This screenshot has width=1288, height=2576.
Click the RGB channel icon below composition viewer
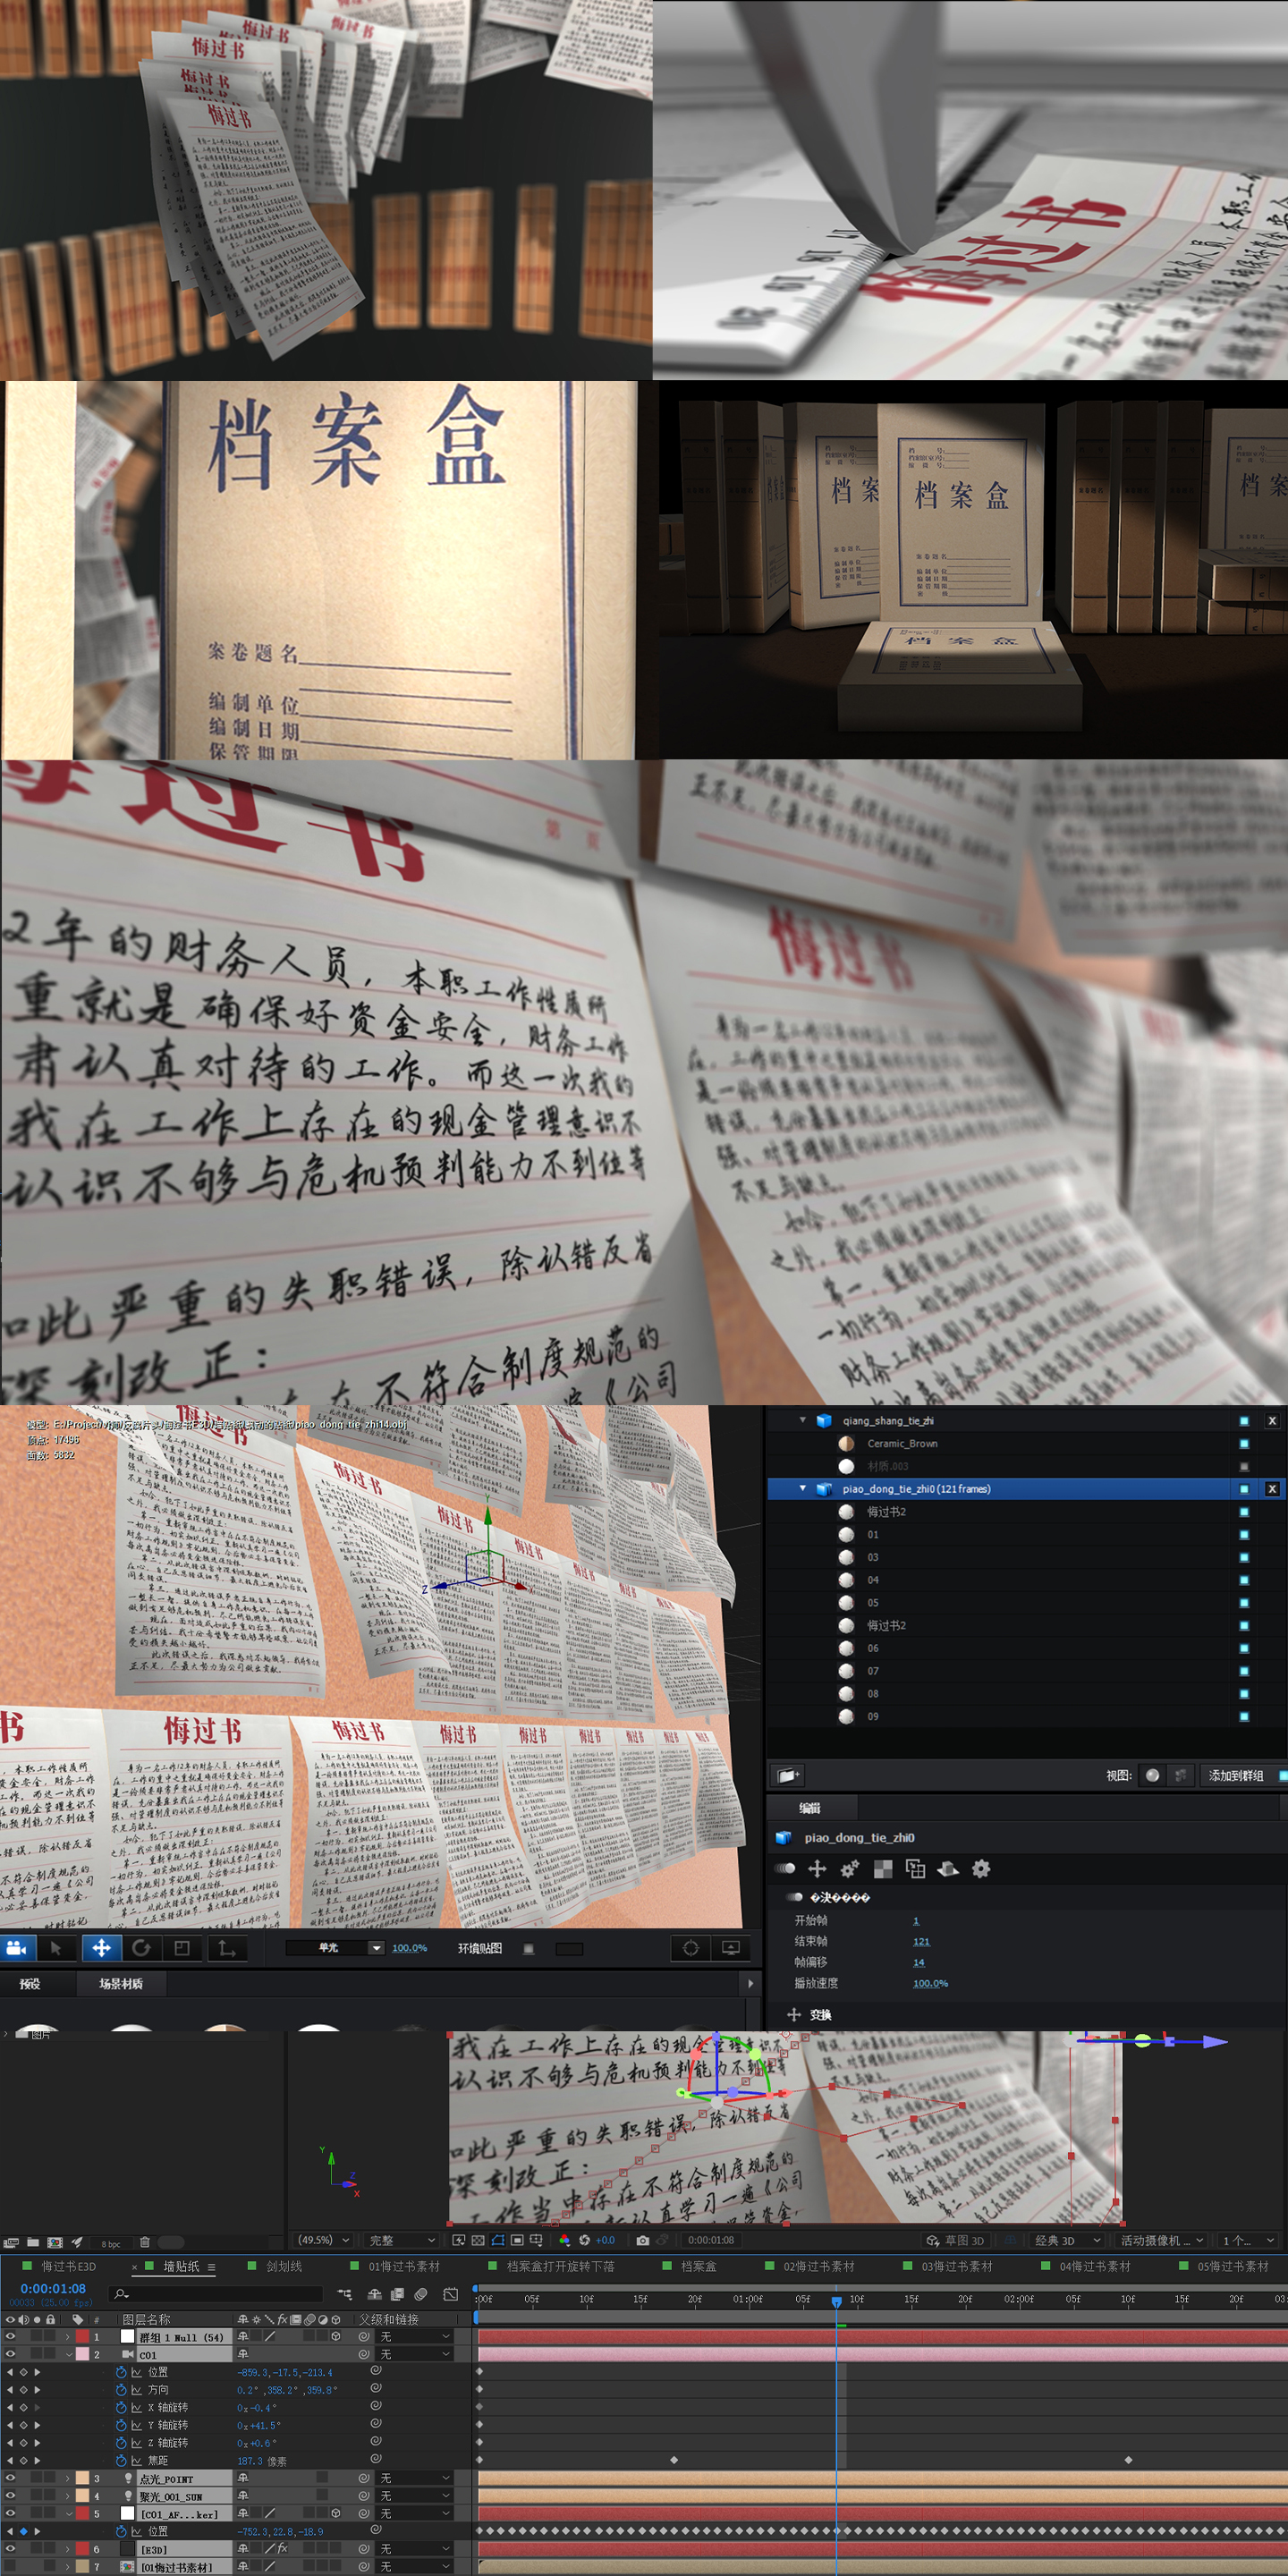pyautogui.click(x=565, y=2240)
